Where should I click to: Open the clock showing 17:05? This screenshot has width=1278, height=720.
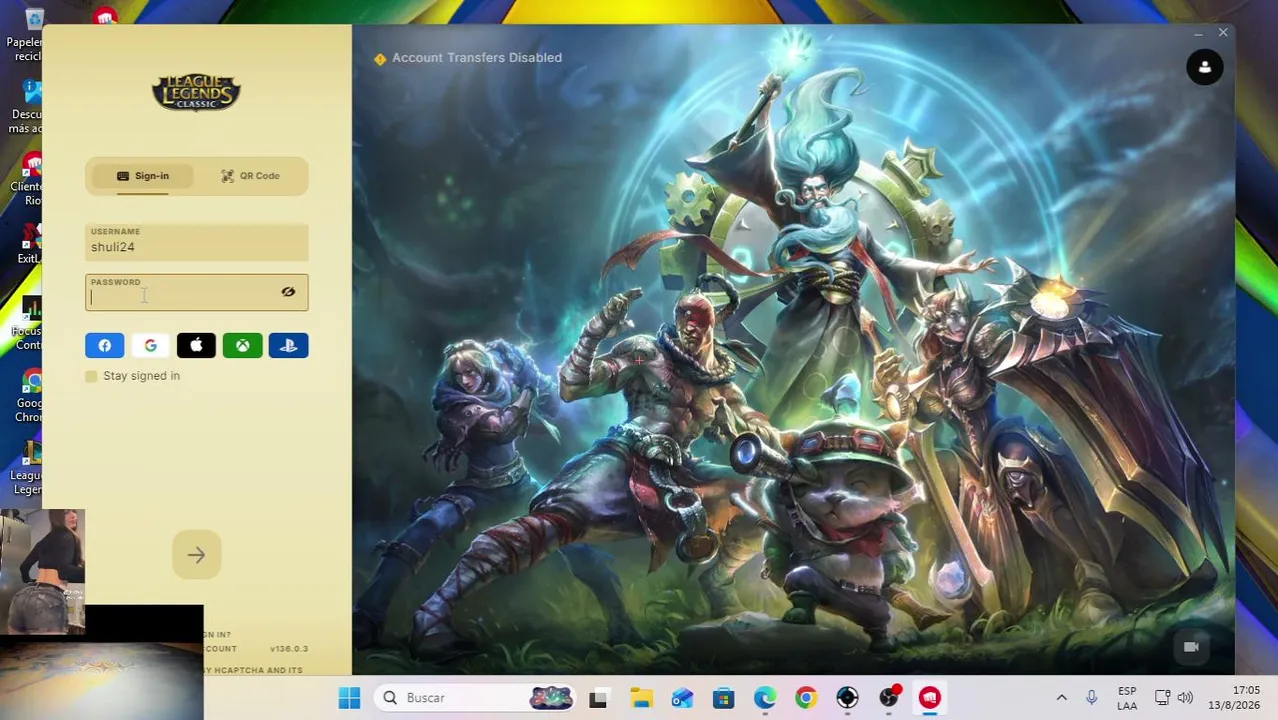1233,698
